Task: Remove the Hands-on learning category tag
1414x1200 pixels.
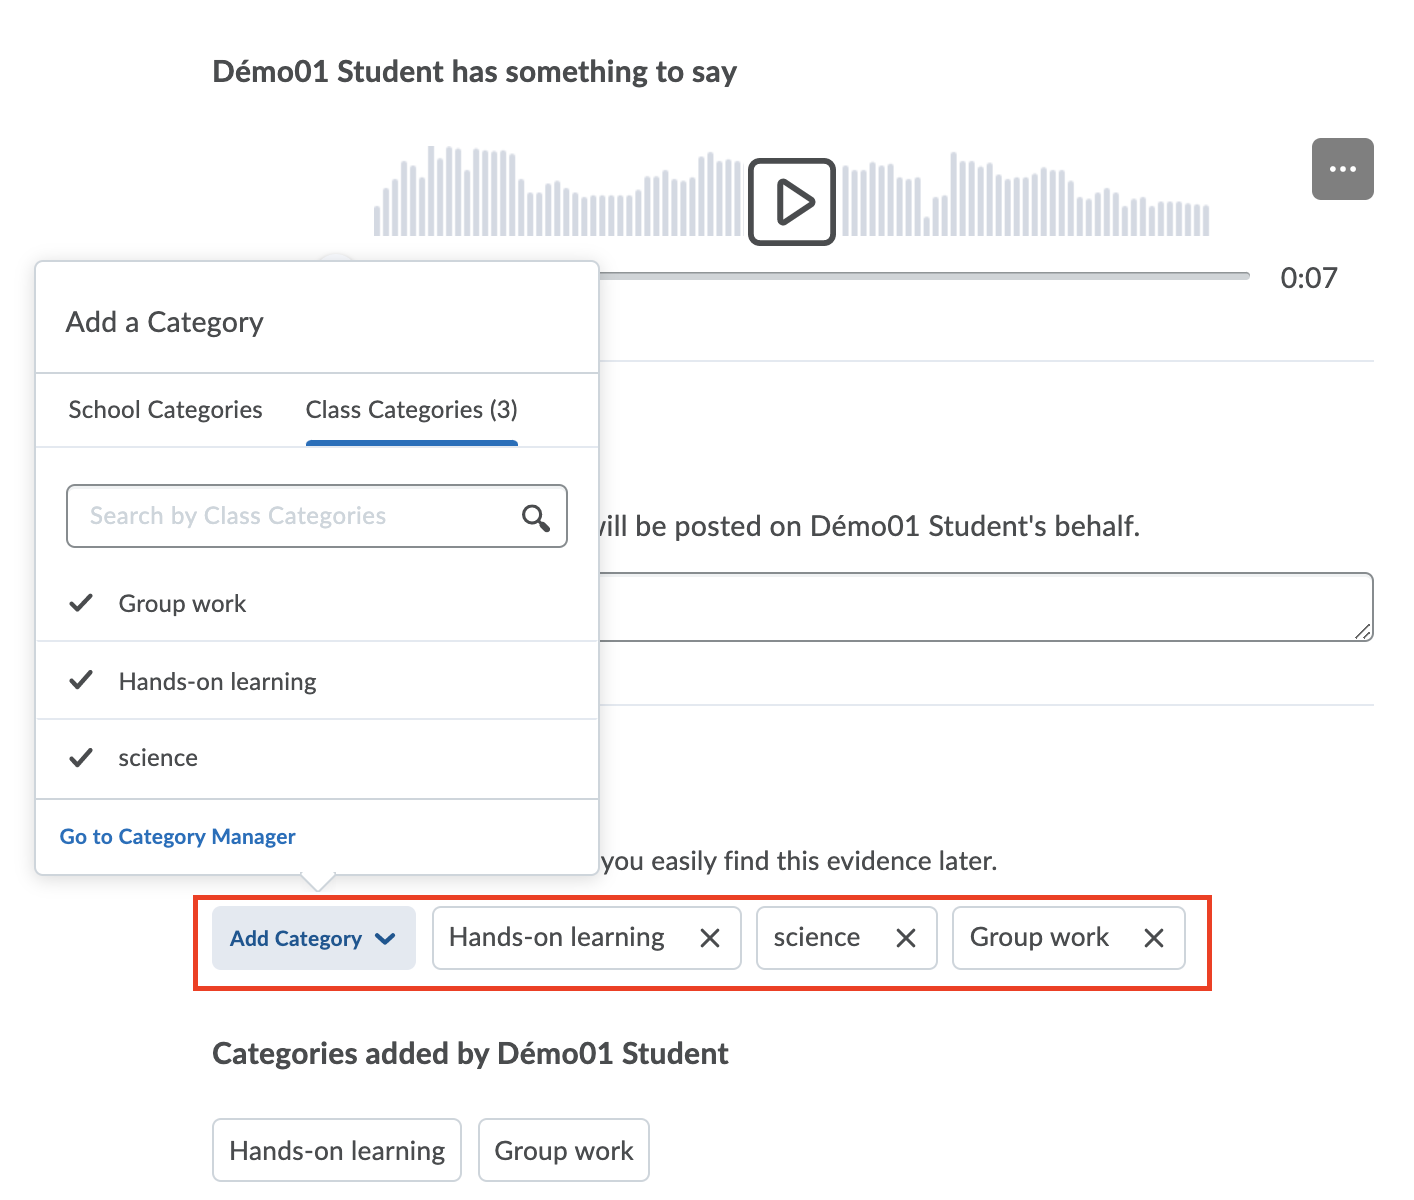Action: tap(710, 938)
